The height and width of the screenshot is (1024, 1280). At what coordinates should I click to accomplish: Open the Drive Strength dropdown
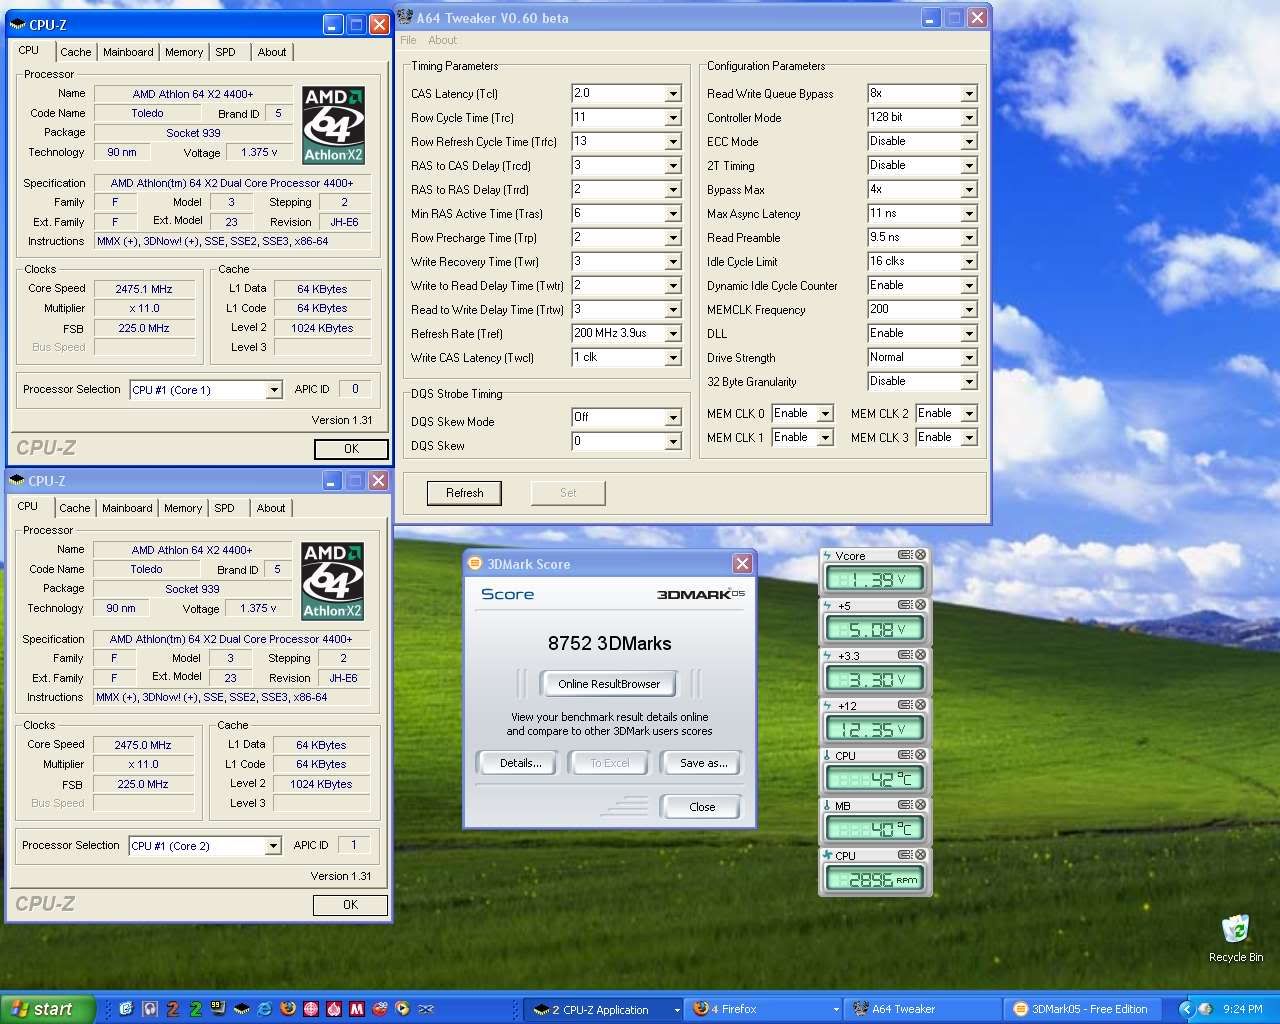coord(969,358)
